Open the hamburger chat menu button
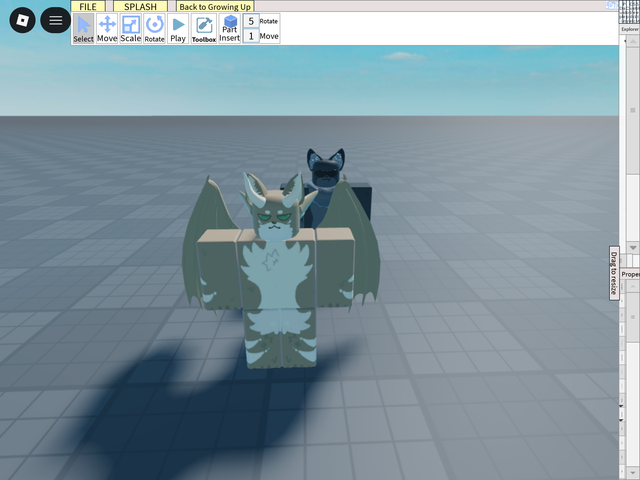The width and height of the screenshot is (640, 480). [x=56, y=20]
